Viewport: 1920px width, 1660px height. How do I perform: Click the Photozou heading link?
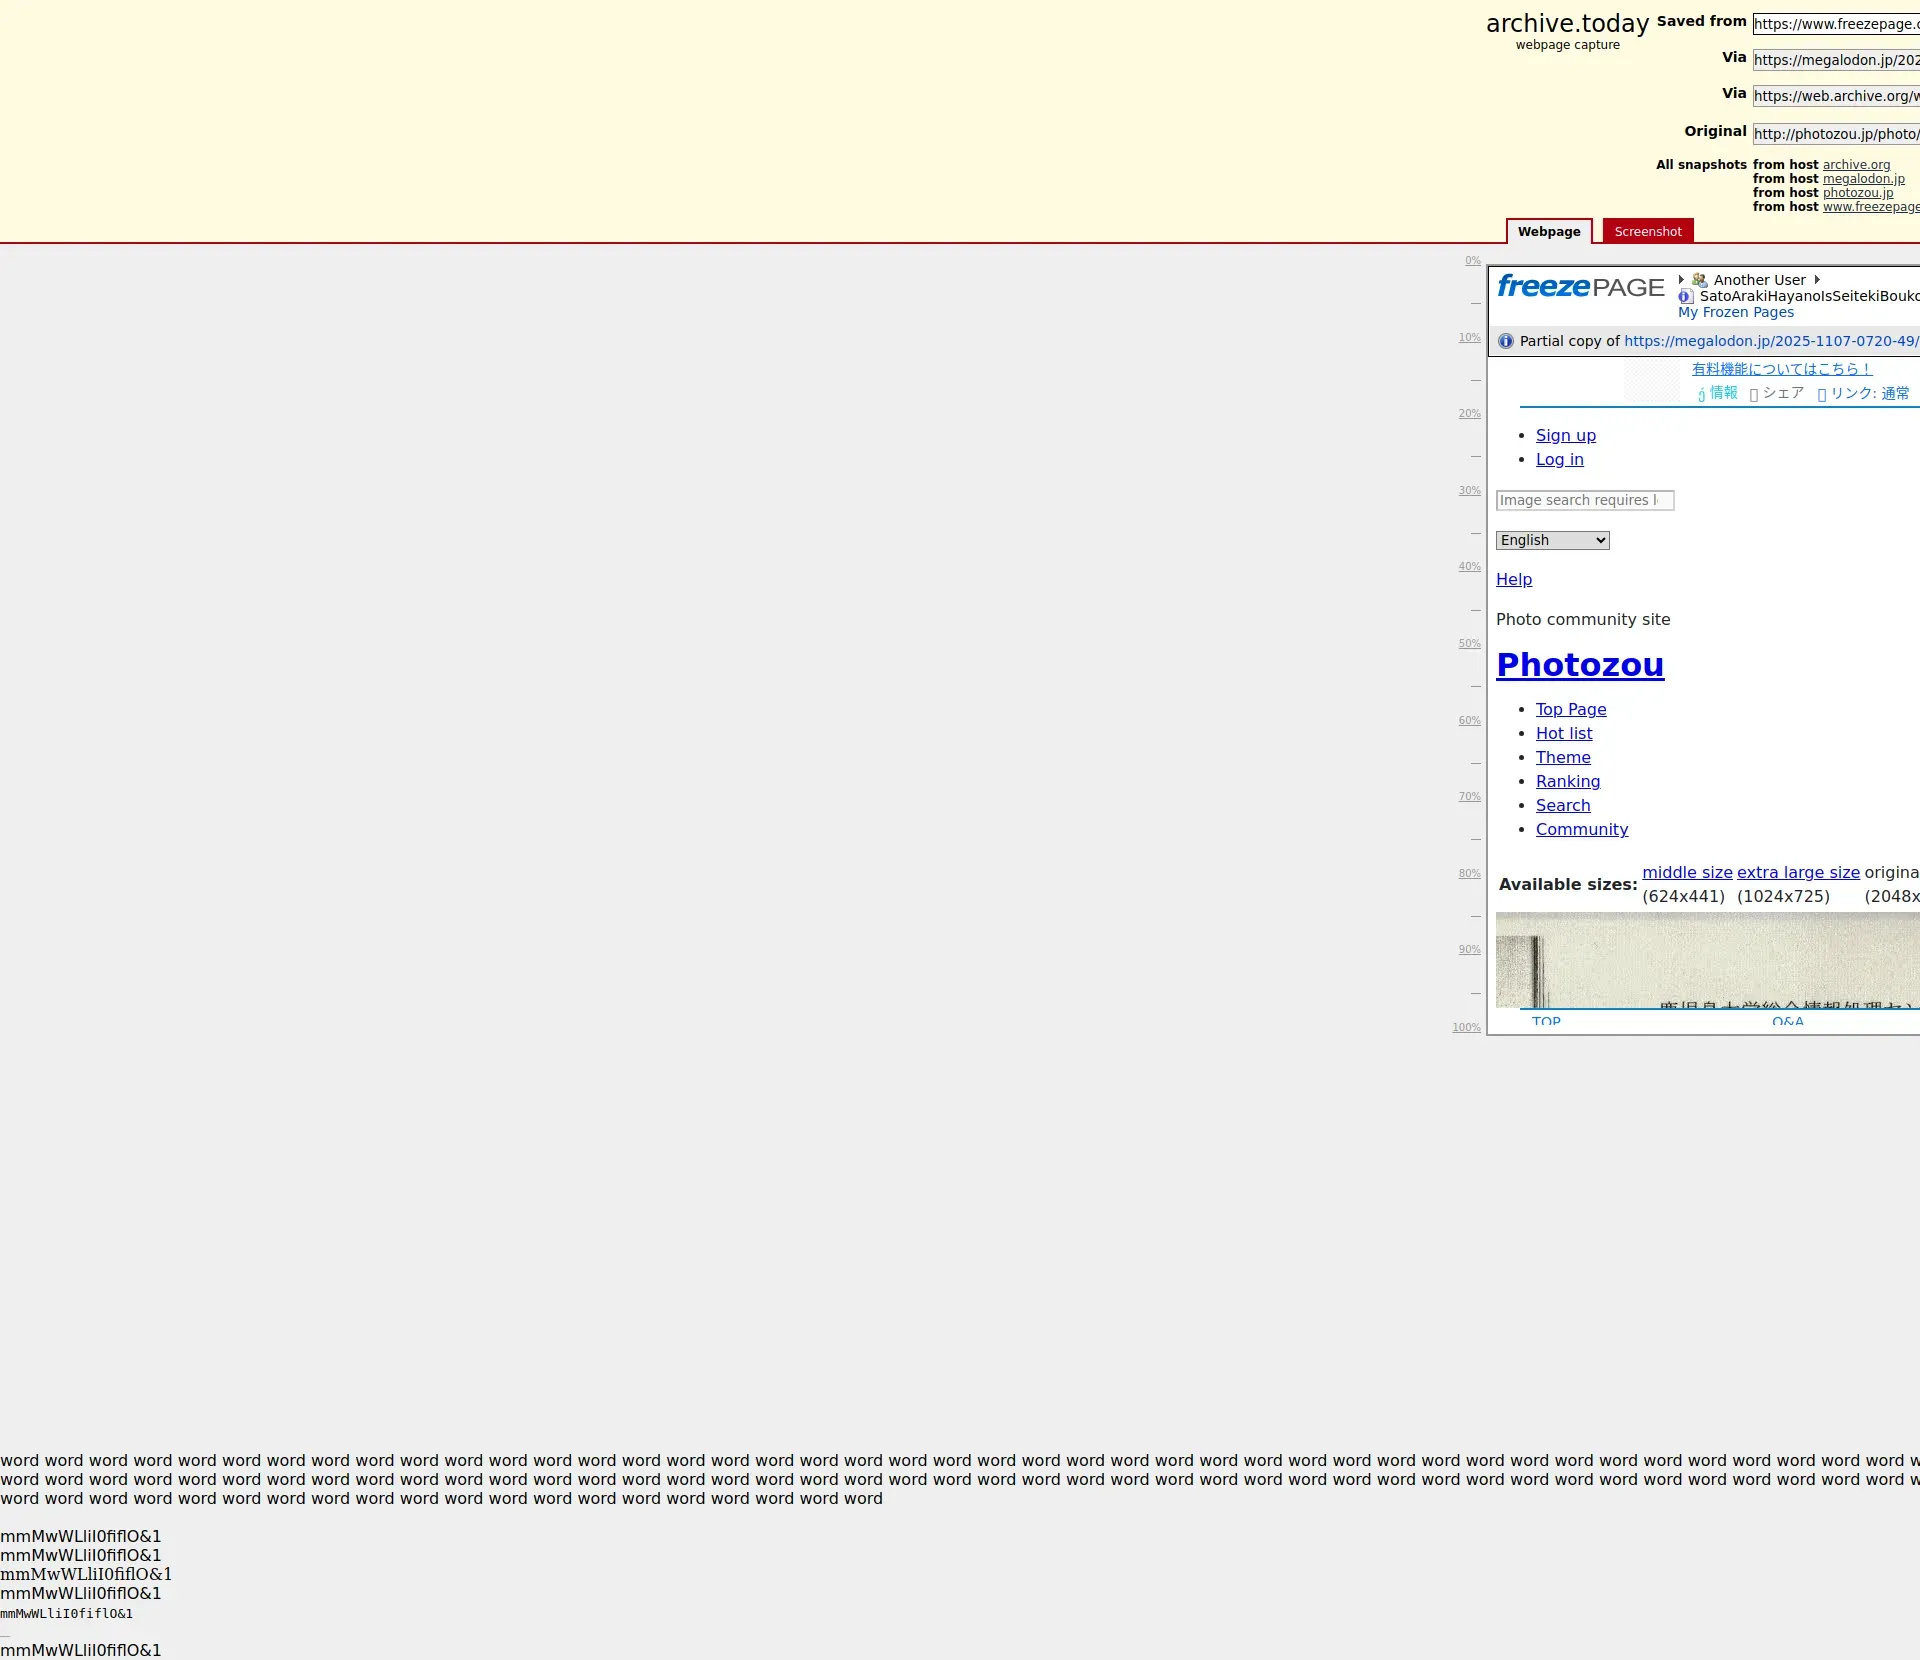click(1580, 665)
